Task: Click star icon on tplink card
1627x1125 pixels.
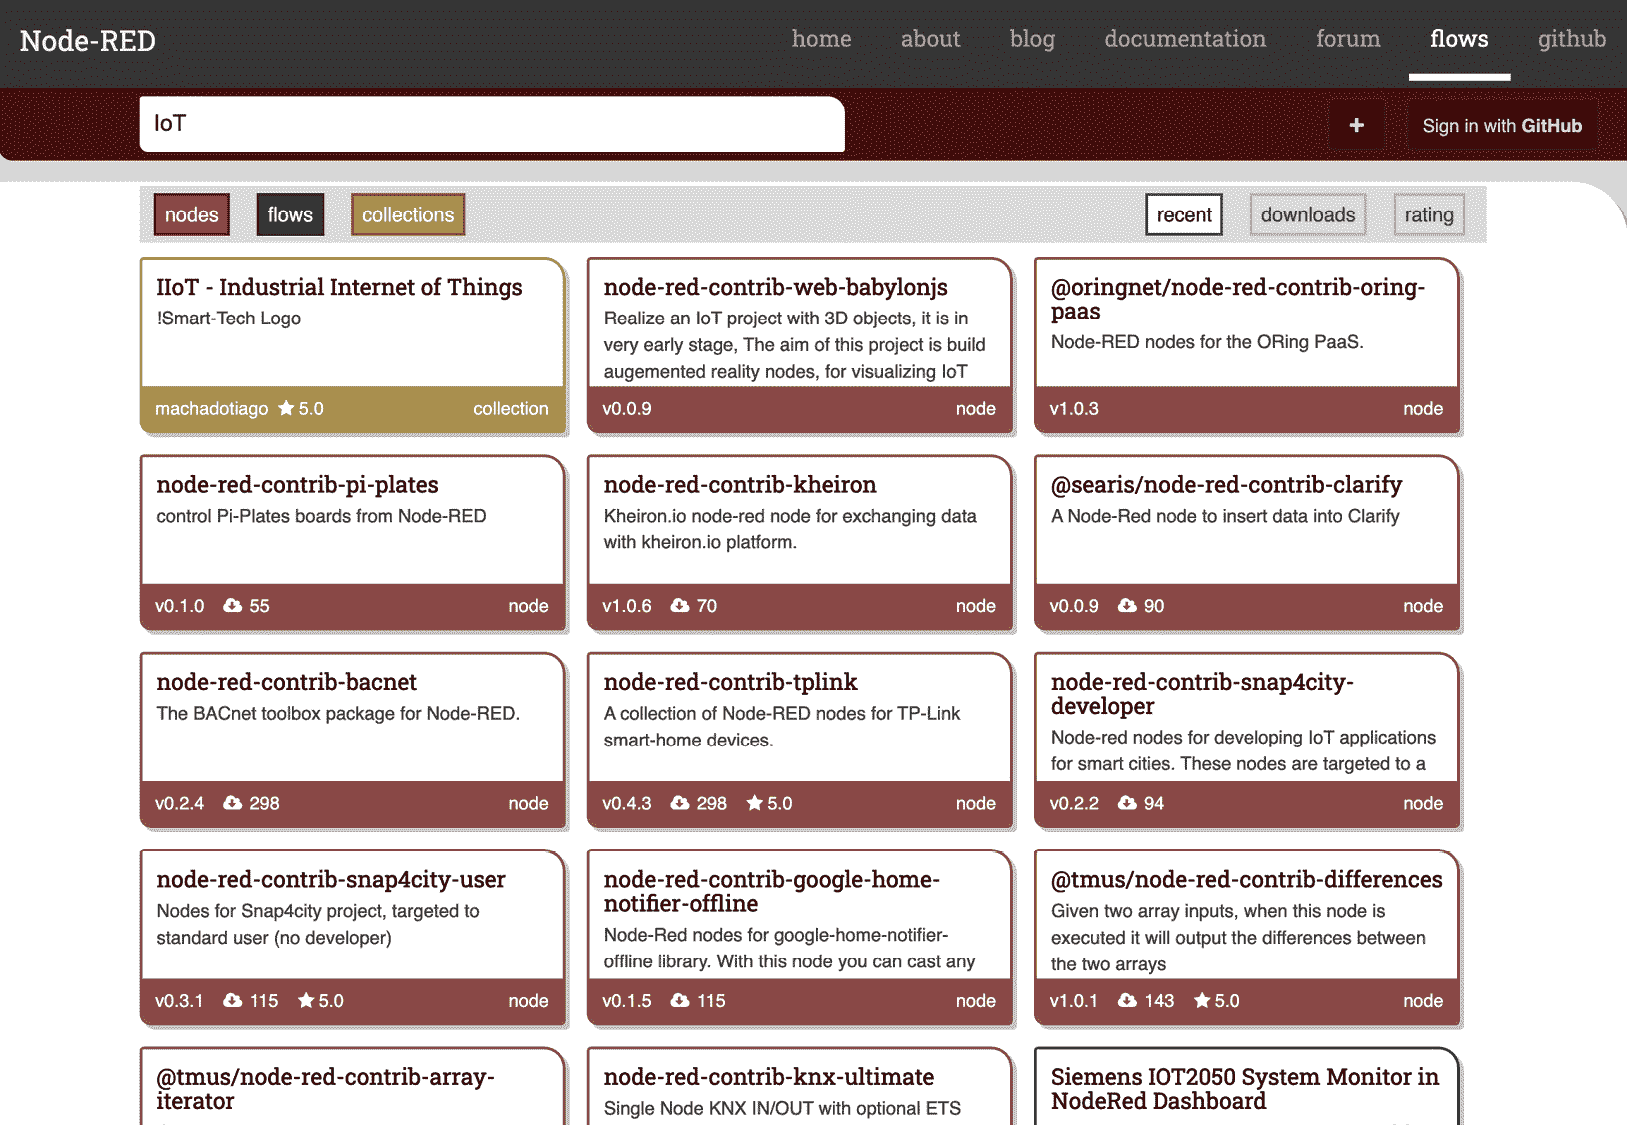Action: [755, 803]
